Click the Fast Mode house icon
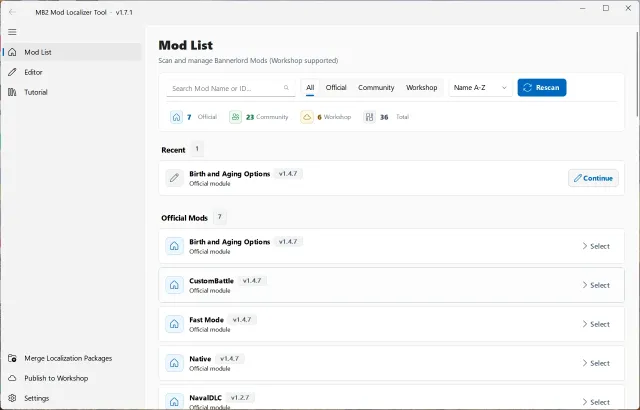 pos(174,324)
